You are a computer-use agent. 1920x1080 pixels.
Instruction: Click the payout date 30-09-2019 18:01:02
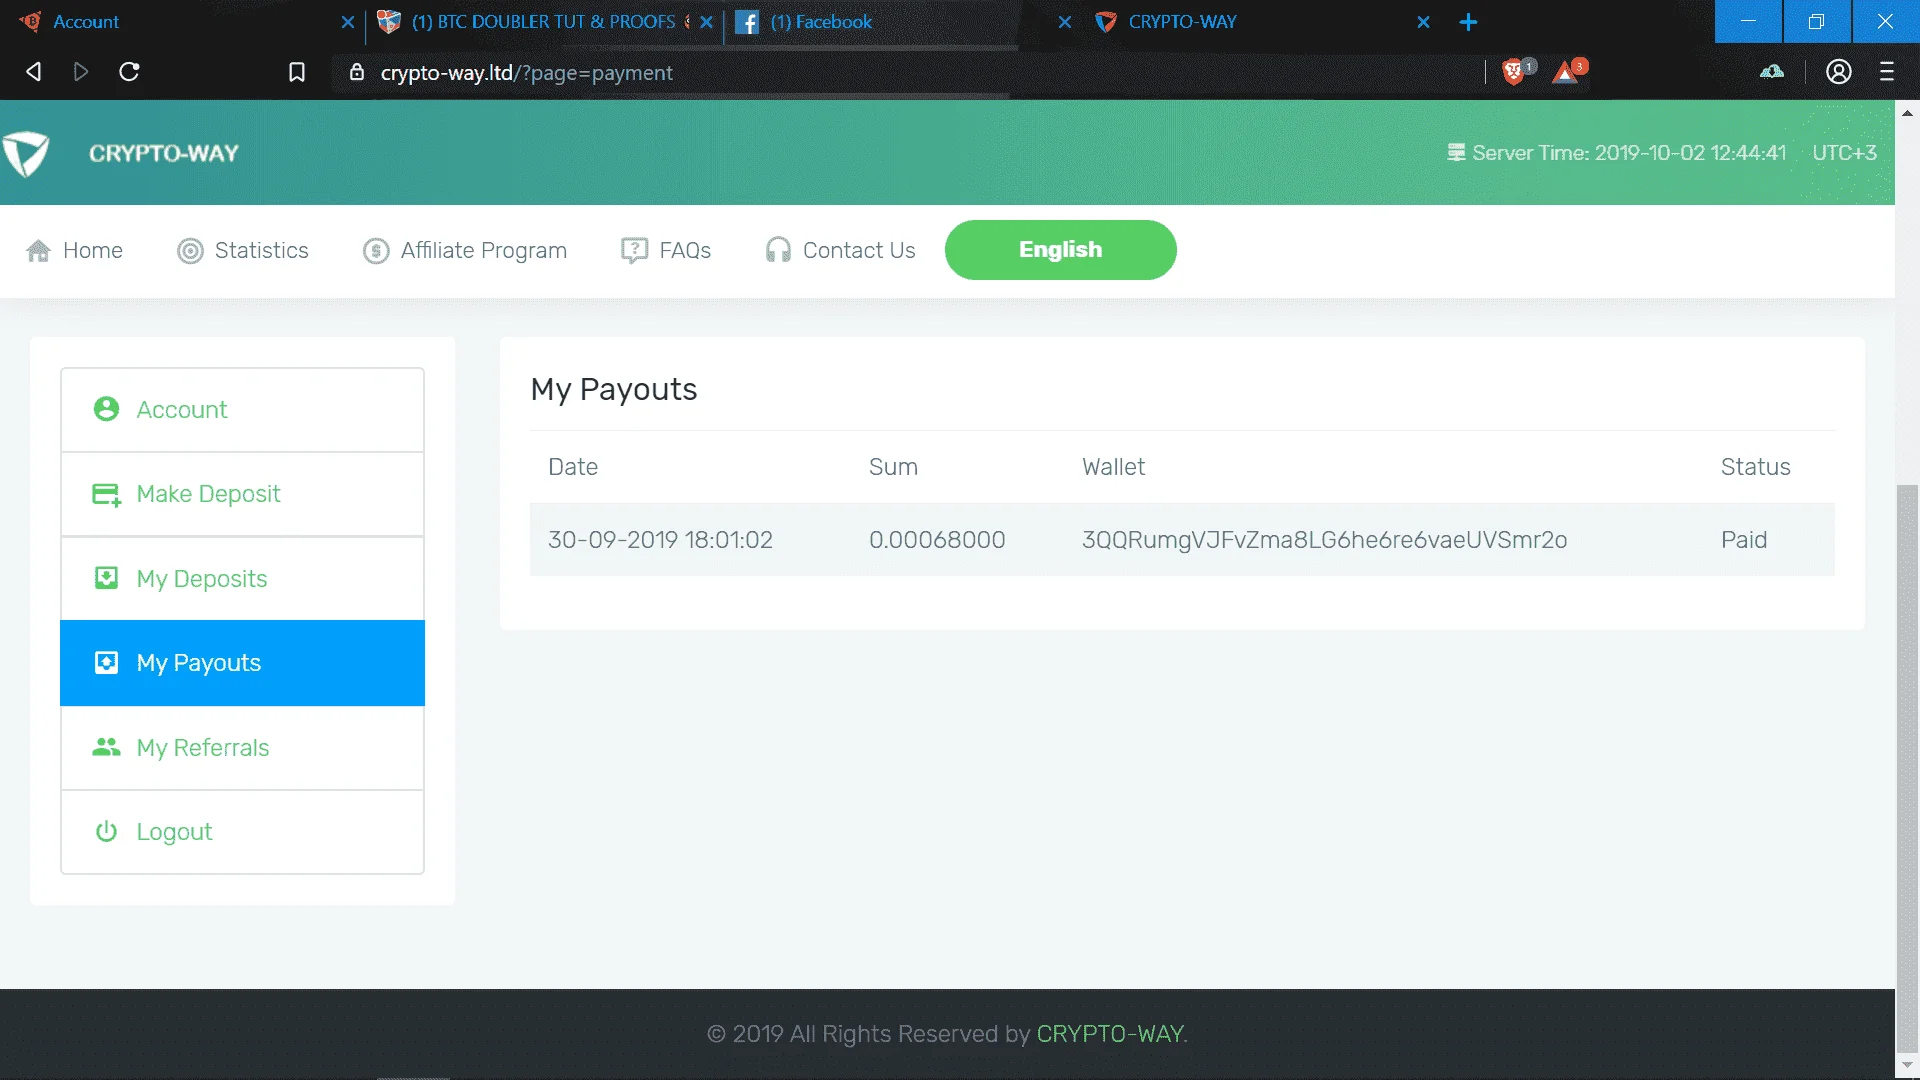(660, 540)
